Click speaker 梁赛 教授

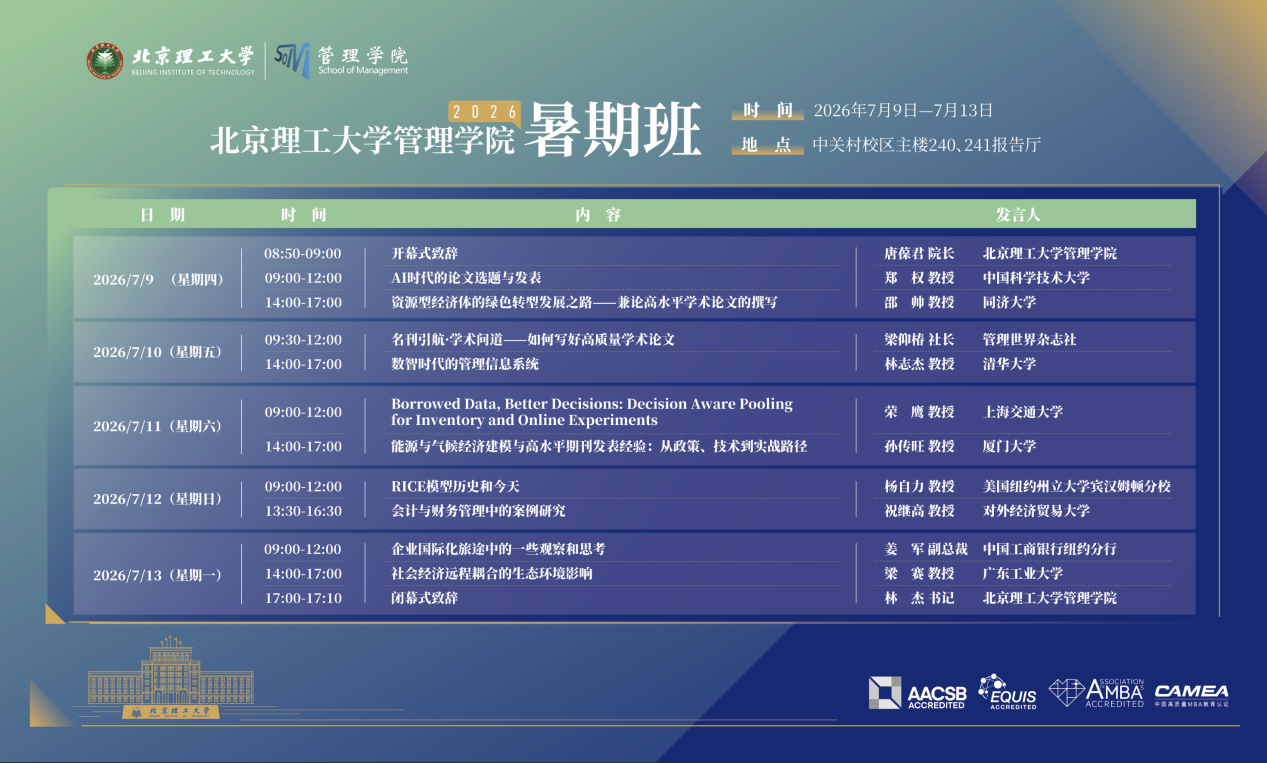(919, 574)
